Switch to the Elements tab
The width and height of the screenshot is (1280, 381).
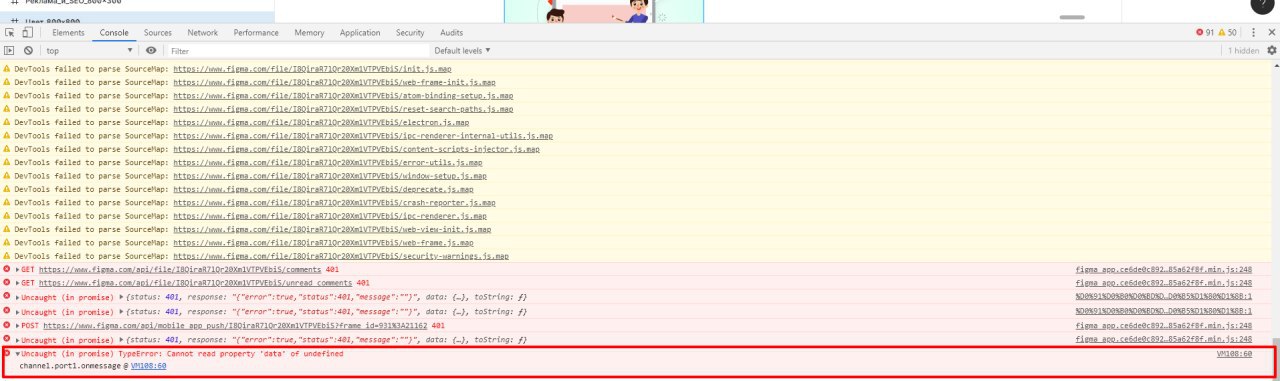tap(68, 33)
